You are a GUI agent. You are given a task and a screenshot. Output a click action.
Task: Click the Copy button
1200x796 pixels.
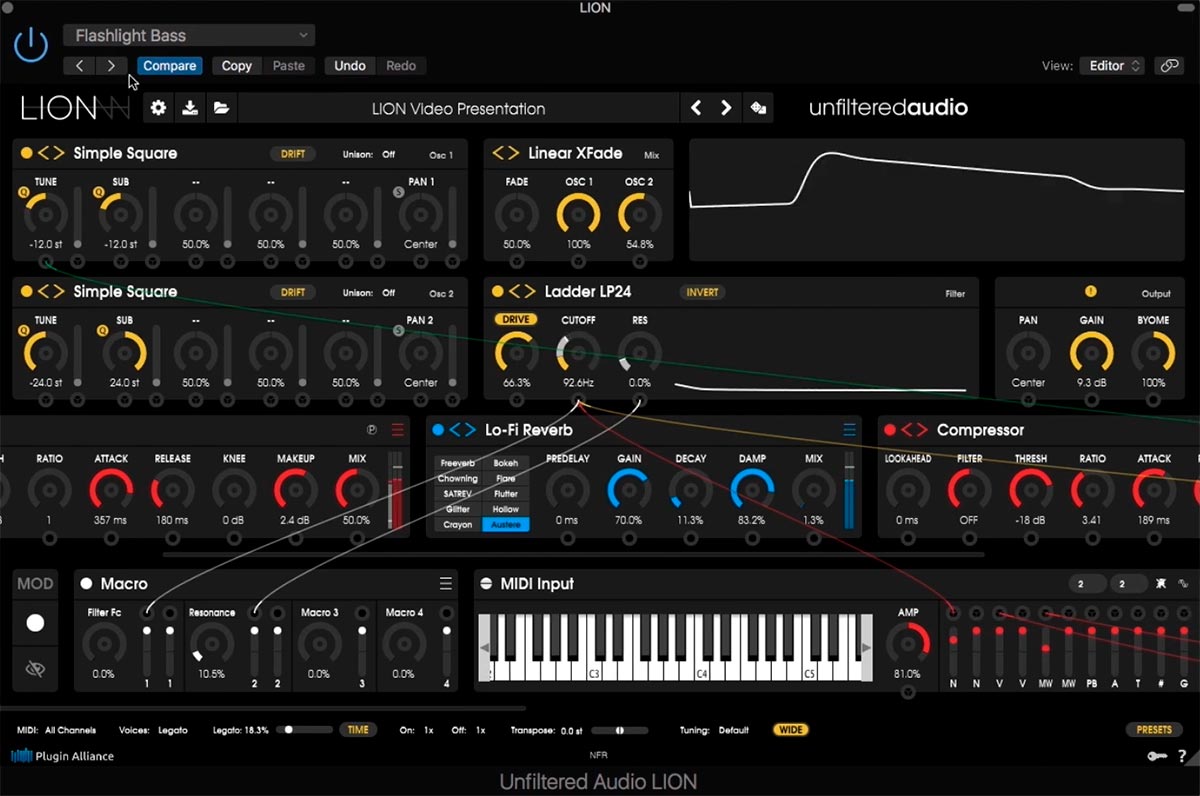coord(237,66)
